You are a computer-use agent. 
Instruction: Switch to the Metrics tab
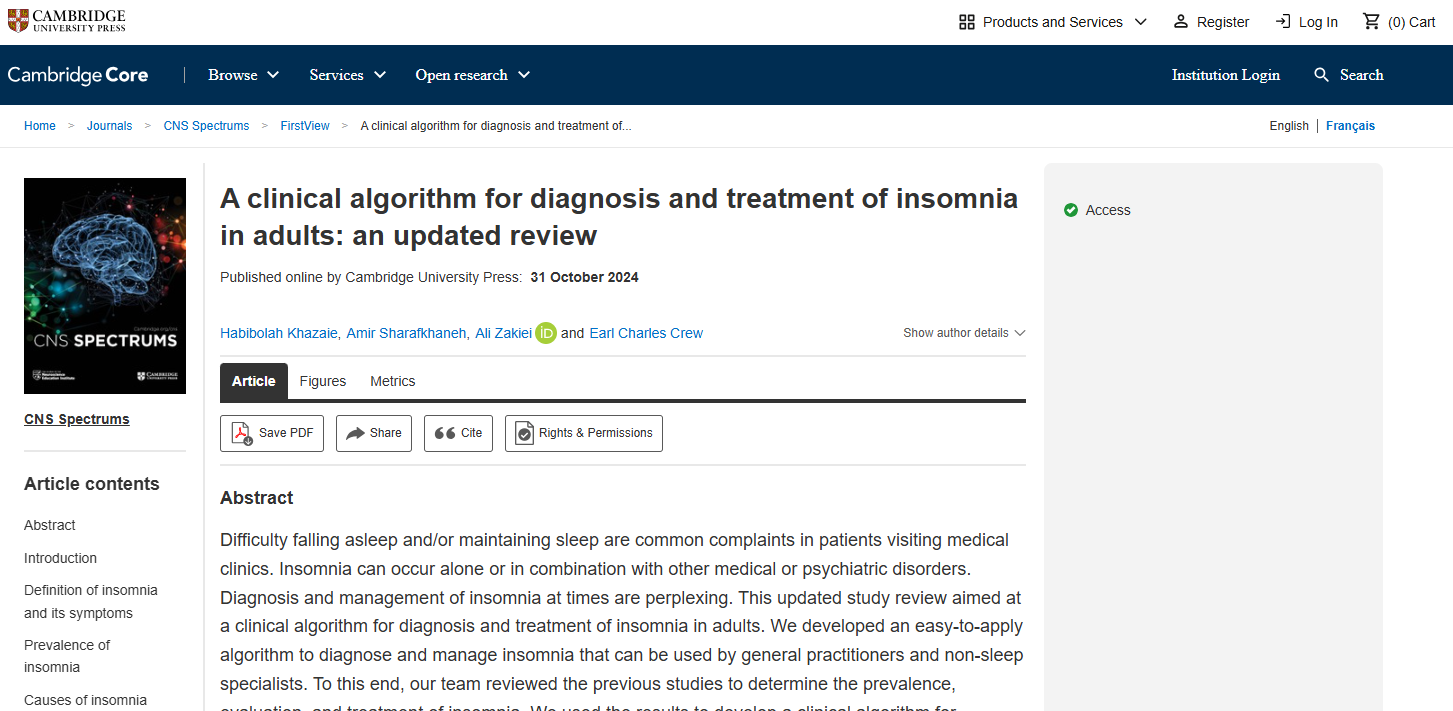tap(392, 381)
